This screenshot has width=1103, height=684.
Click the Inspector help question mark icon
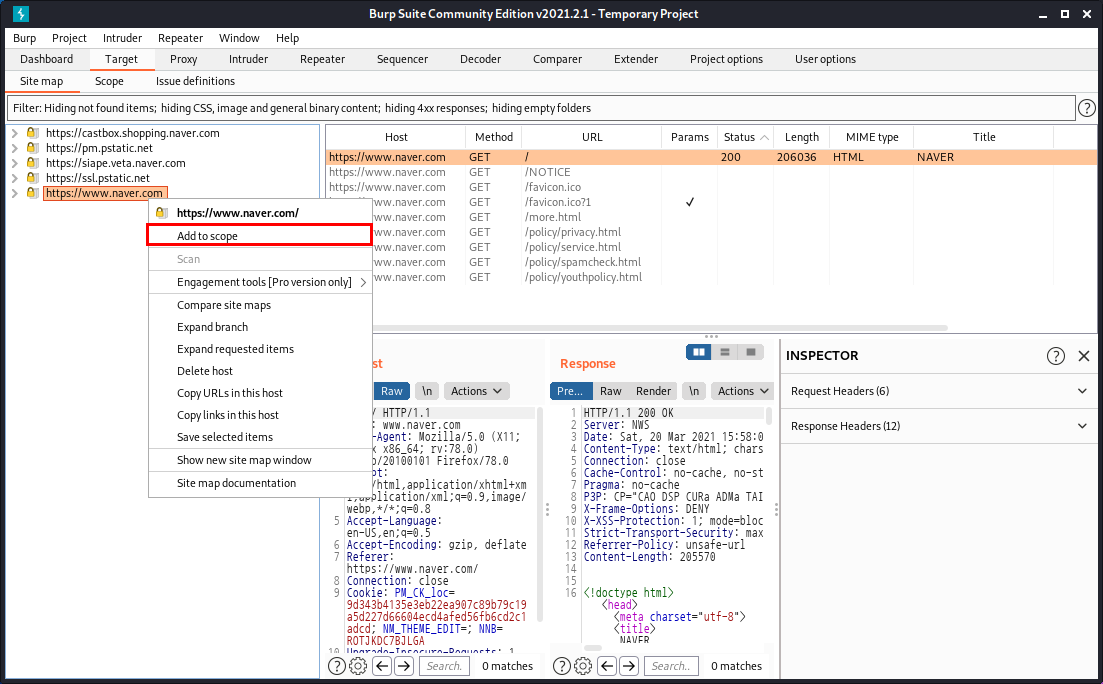coord(1055,356)
